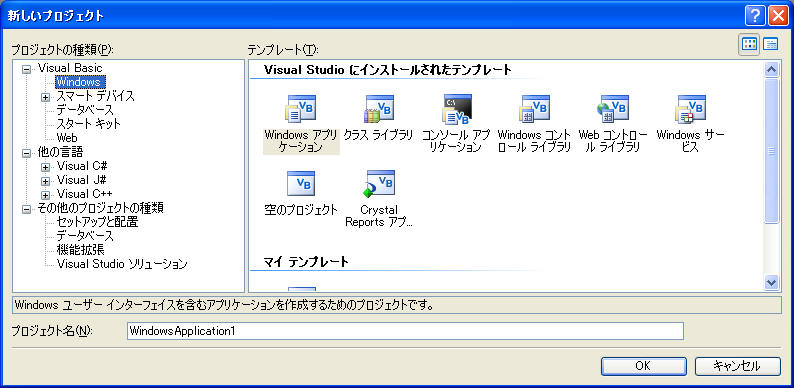The height and width of the screenshot is (388, 794).
Task: Choose the Windows サービス template icon
Action: pos(691,109)
